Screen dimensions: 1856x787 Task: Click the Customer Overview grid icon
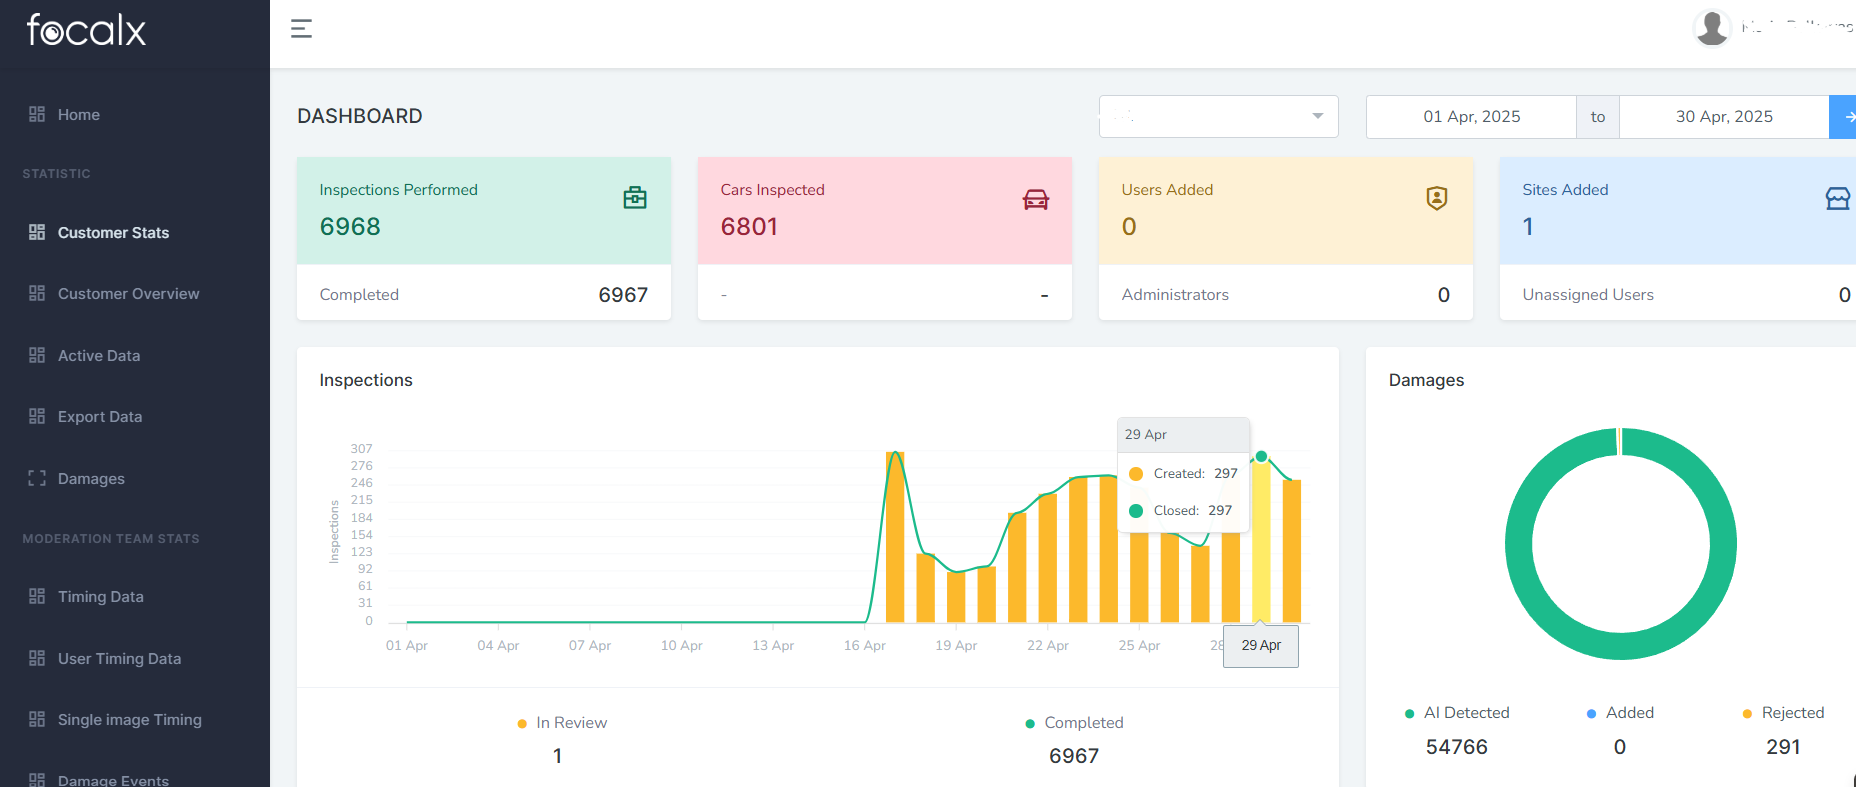[x=37, y=293]
